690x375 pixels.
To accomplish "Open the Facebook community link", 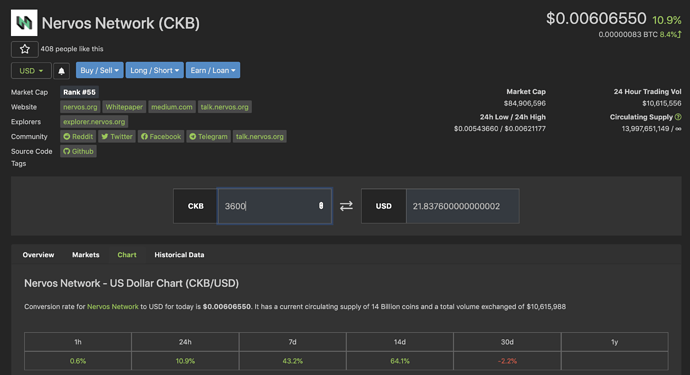I will click(x=161, y=136).
